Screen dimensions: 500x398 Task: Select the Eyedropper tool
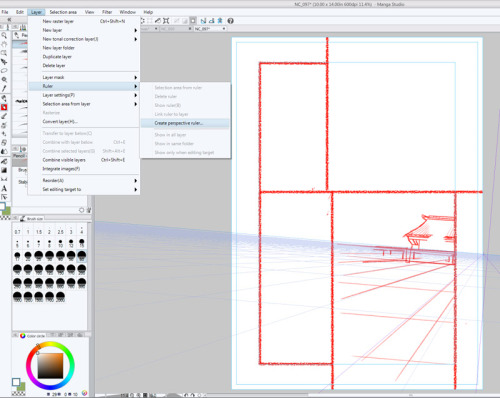click(4, 88)
